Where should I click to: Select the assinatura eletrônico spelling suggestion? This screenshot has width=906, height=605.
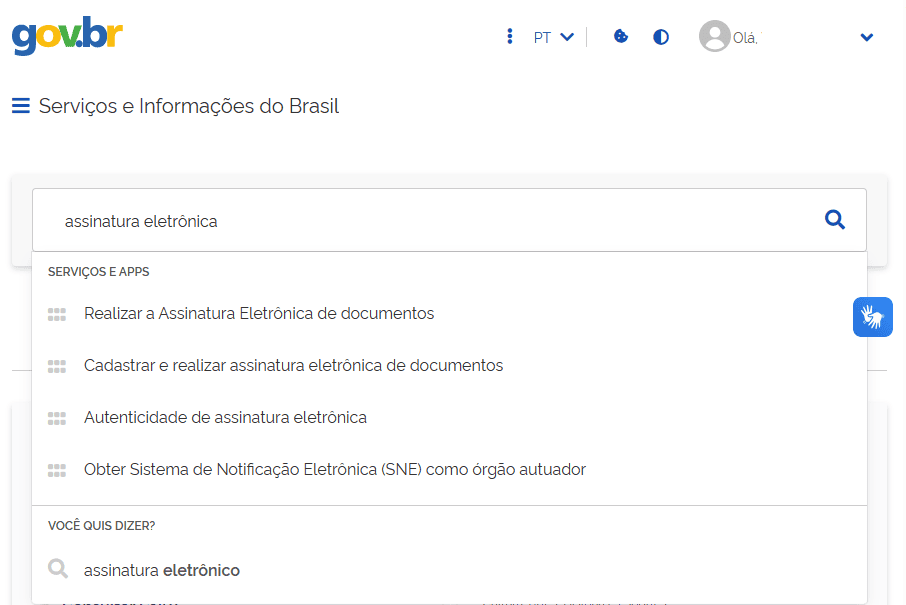[x=160, y=569]
